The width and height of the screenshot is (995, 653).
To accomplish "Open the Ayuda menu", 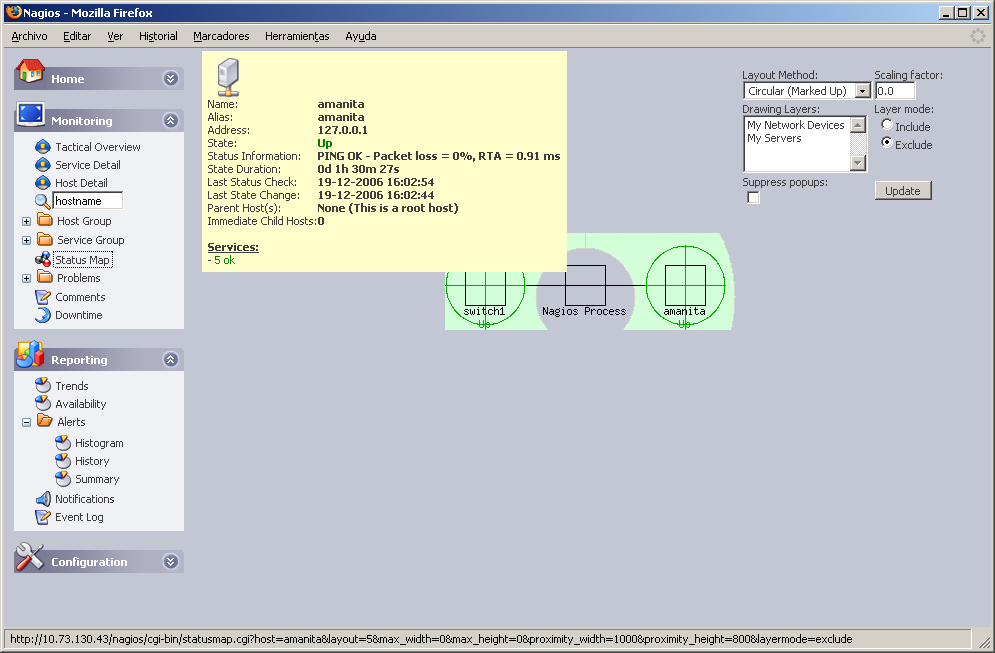I will click(360, 36).
